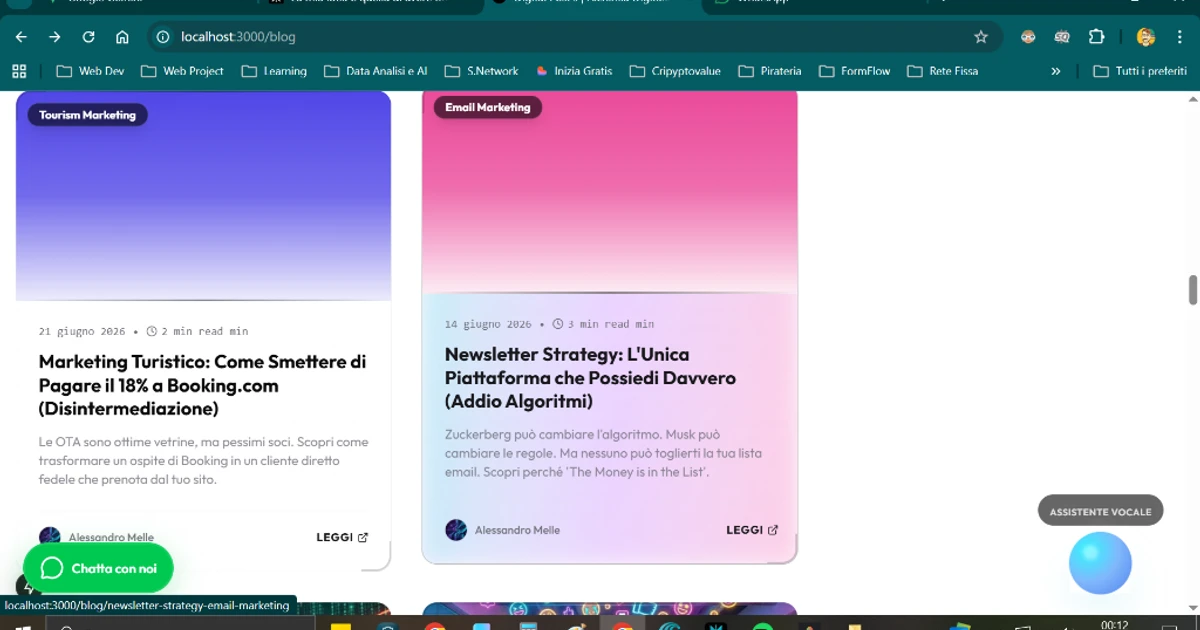Click the Tourism Marketing category tag

87,115
